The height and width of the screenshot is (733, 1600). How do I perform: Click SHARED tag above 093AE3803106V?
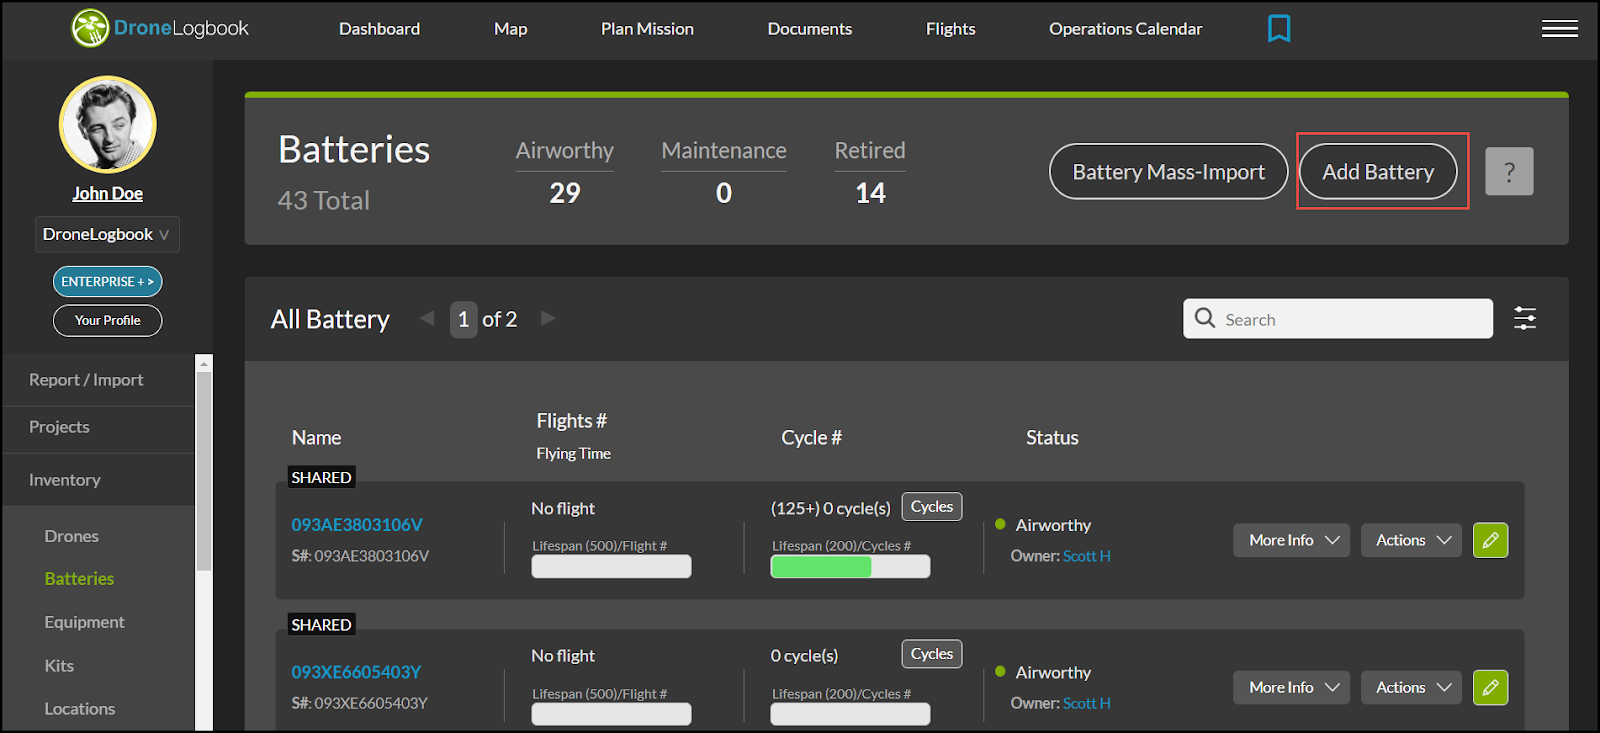pyautogui.click(x=321, y=478)
